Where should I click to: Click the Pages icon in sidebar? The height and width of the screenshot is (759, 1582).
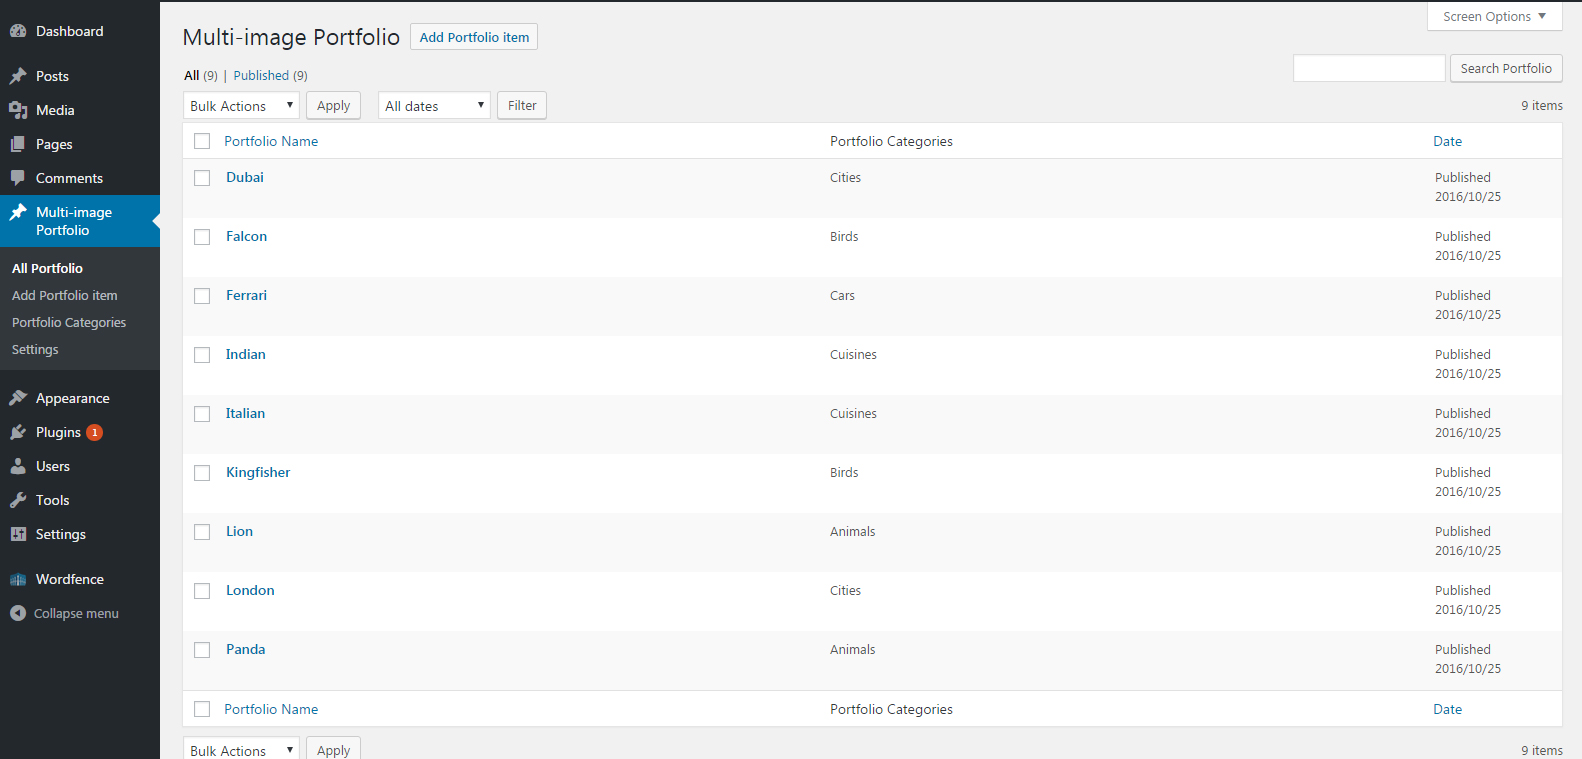tap(18, 144)
